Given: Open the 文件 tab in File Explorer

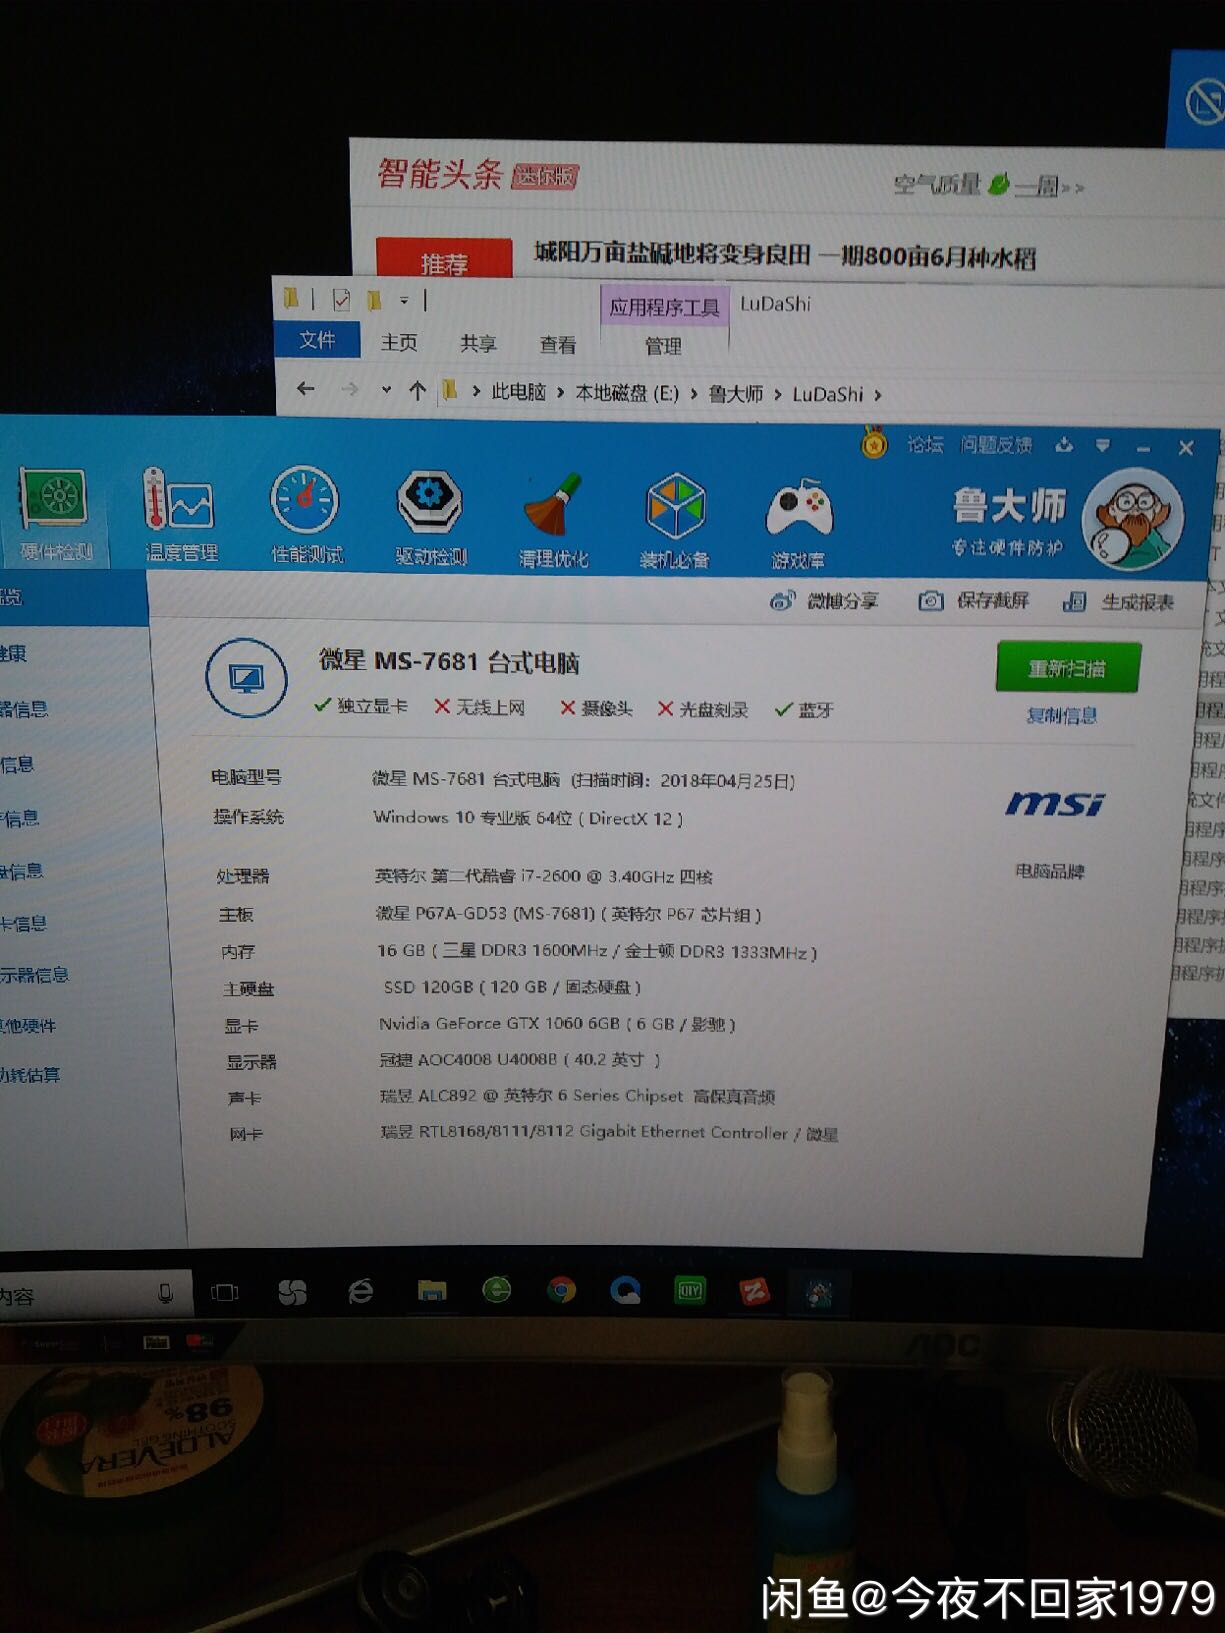Looking at the screenshot, I should coord(317,340).
